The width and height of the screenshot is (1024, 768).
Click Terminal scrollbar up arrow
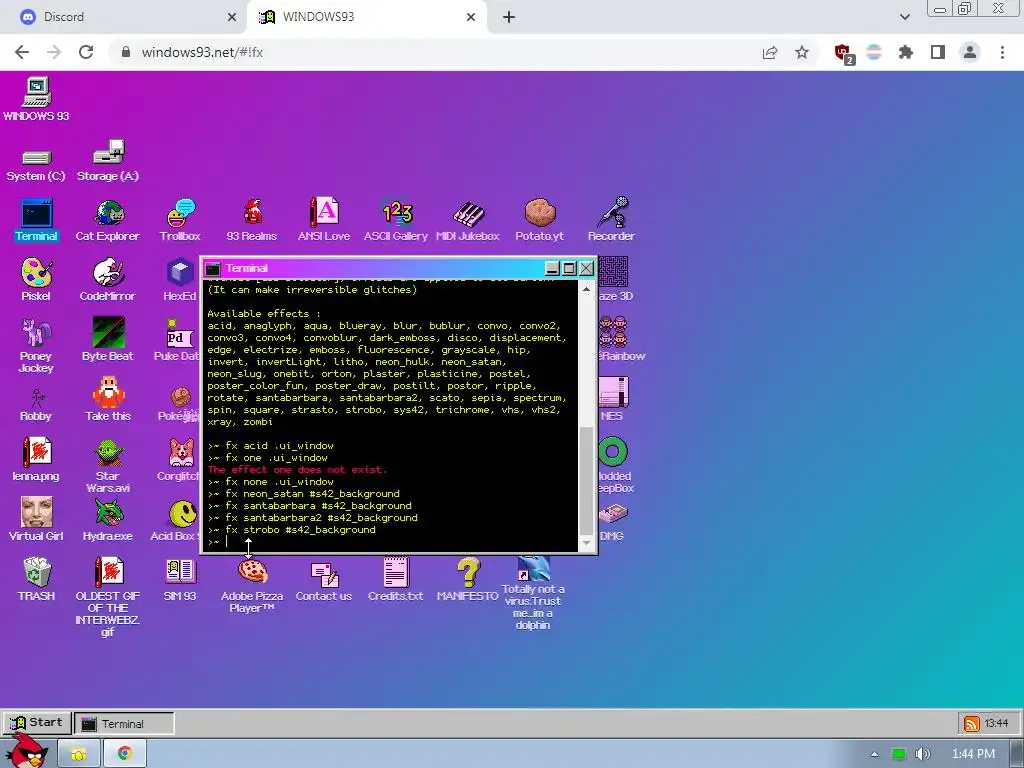pos(586,289)
